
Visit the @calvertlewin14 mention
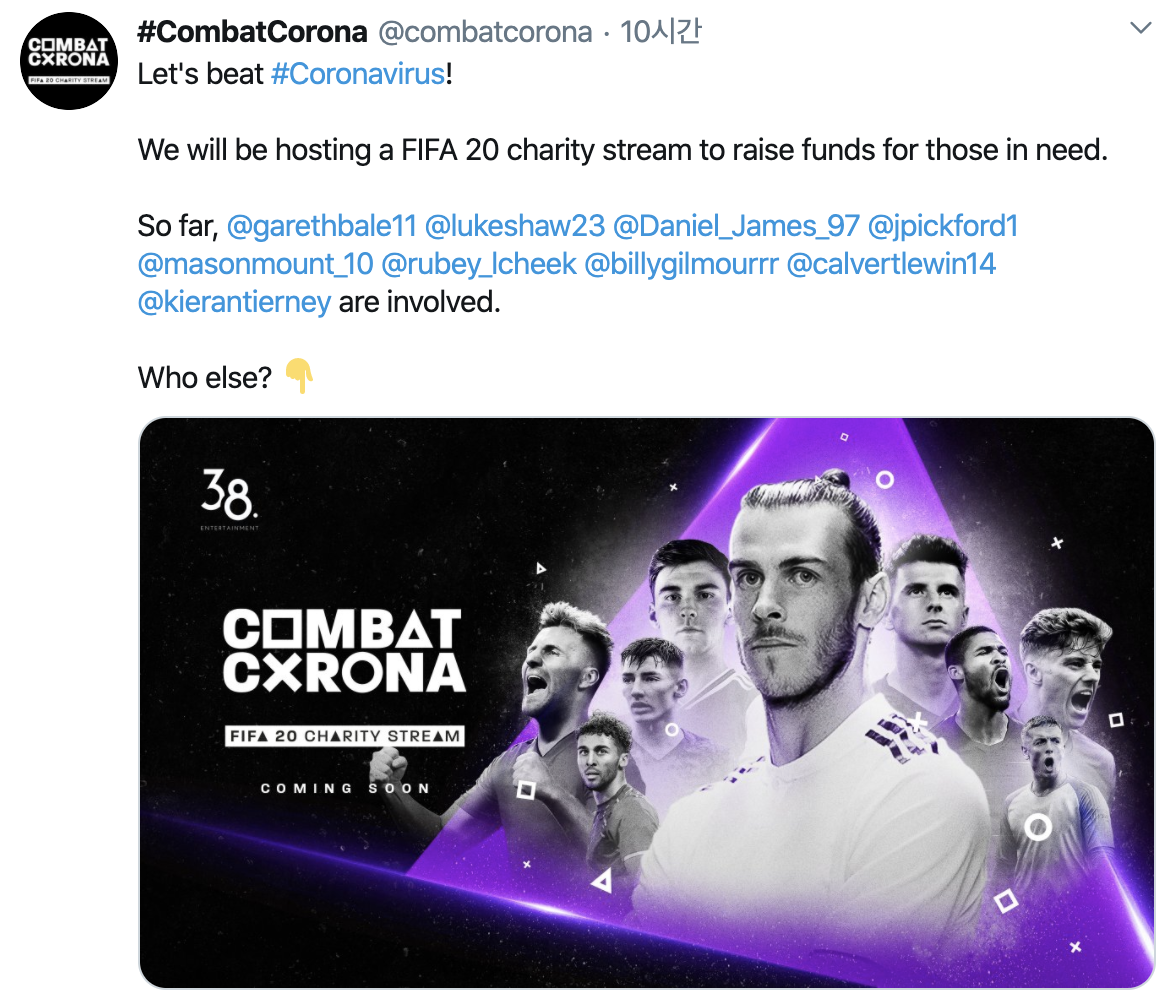tap(892, 264)
